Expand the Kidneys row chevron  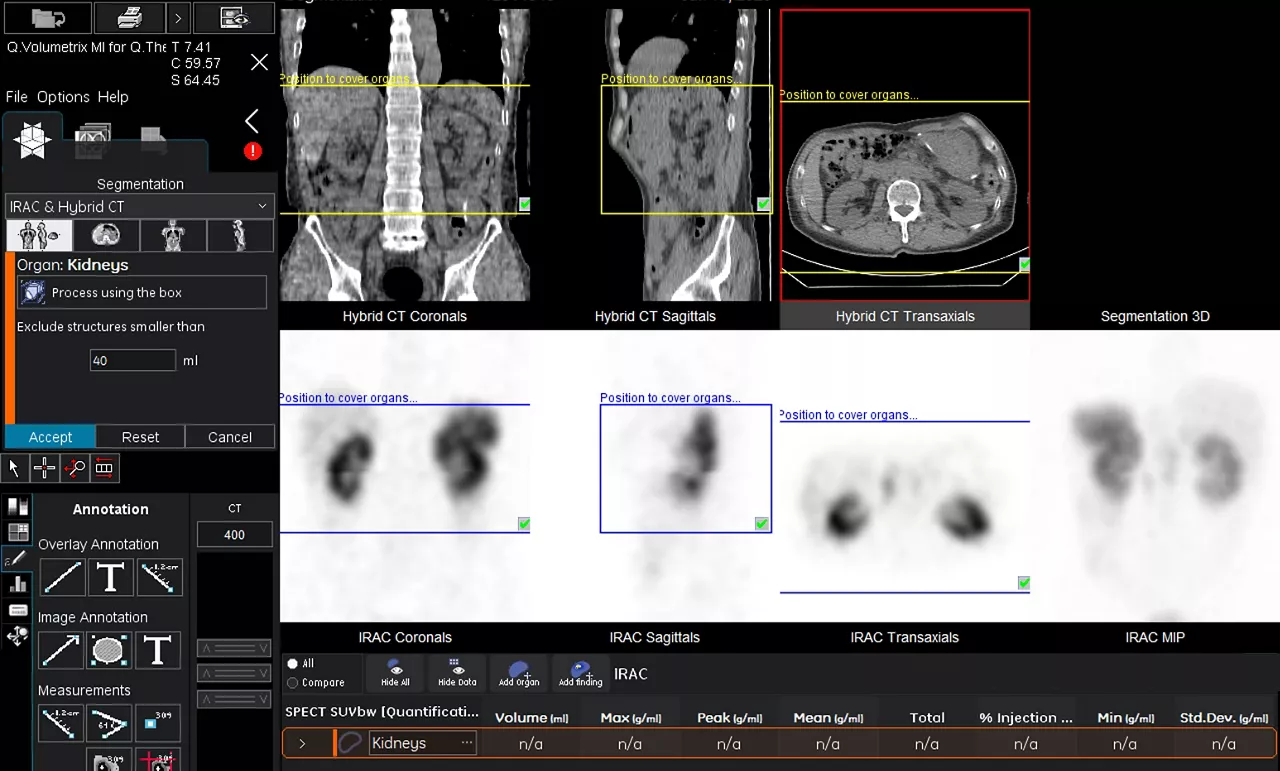pos(303,743)
